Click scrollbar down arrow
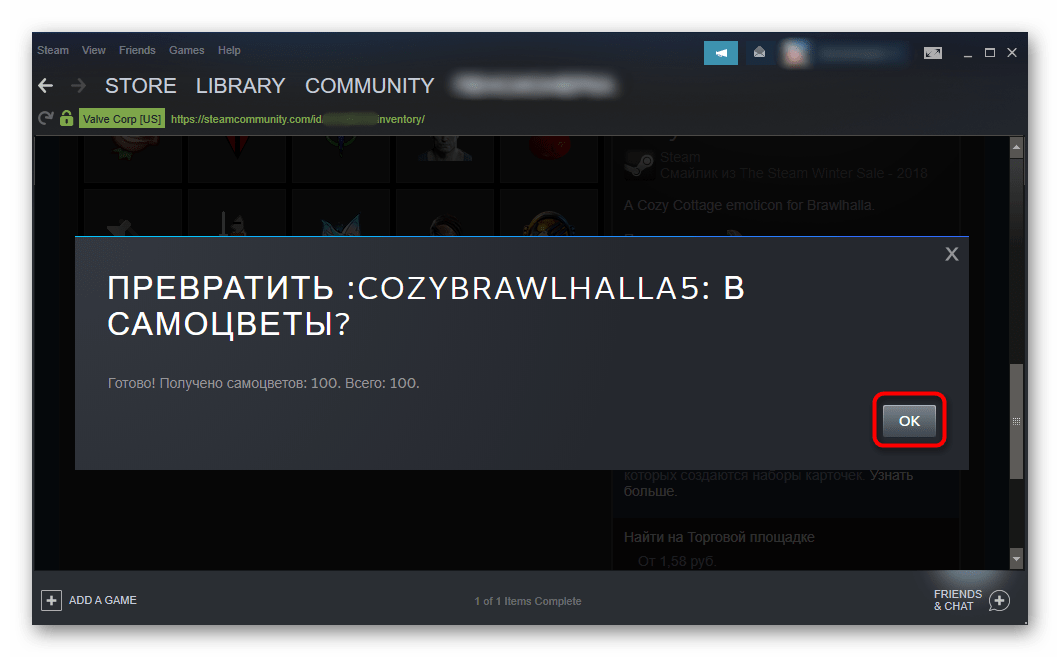This screenshot has height=657, width=1060. tap(1016, 558)
